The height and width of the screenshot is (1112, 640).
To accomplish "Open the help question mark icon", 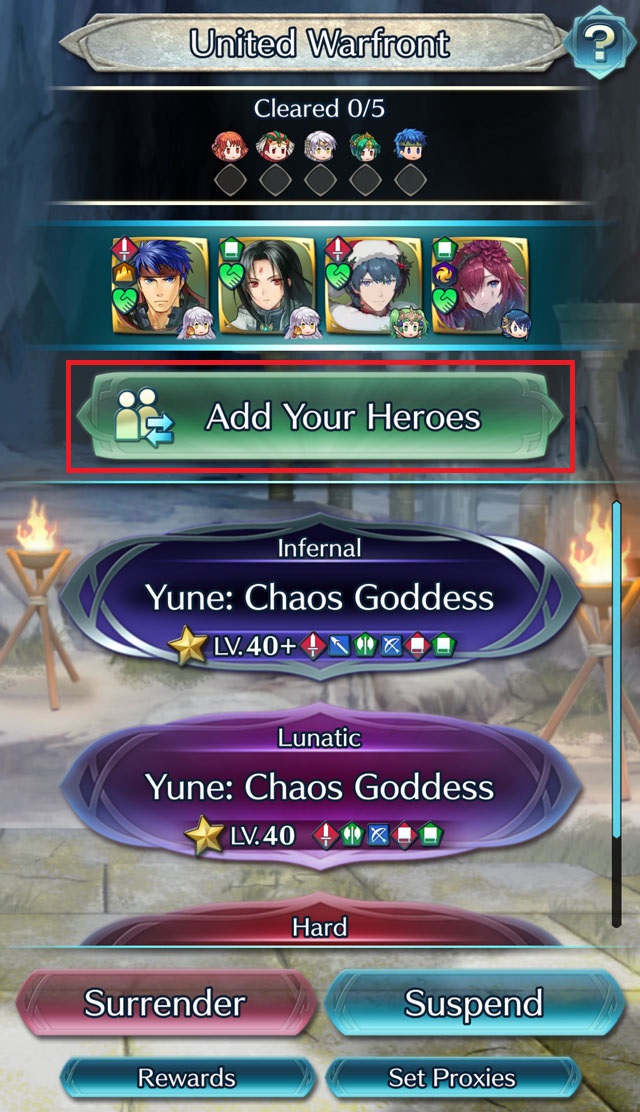I will 600,44.
